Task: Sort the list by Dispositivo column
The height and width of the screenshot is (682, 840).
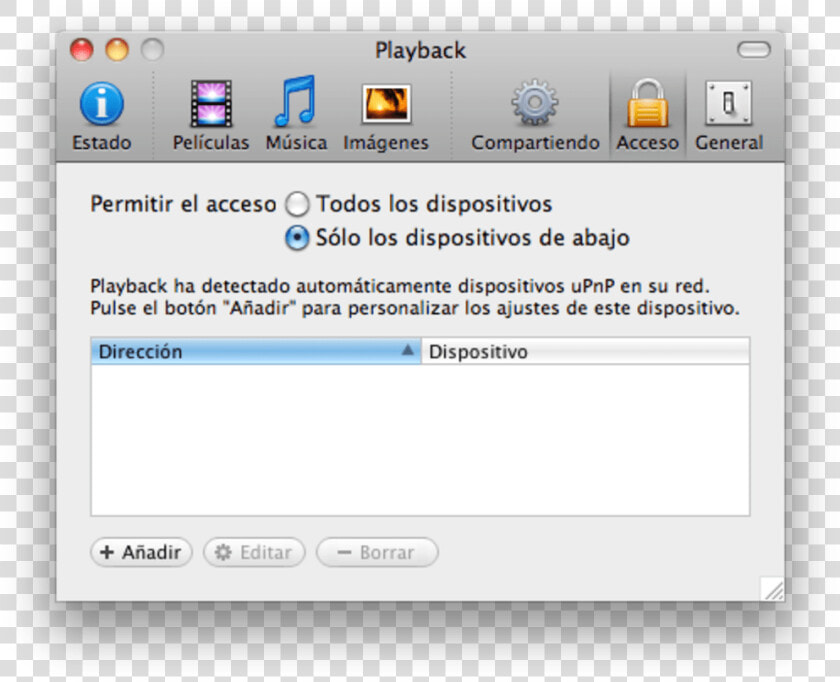Action: click(x=586, y=351)
